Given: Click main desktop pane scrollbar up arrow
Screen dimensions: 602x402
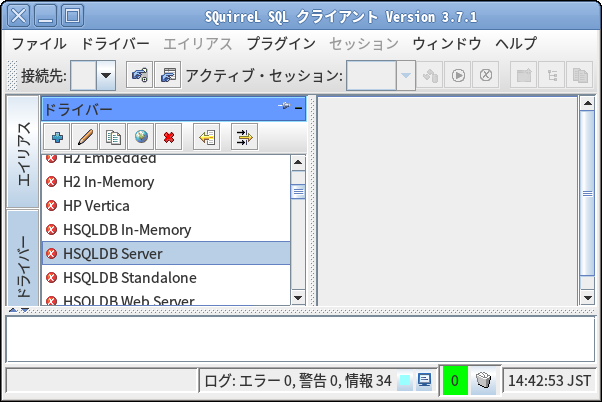Looking at the screenshot, I should click(587, 103).
